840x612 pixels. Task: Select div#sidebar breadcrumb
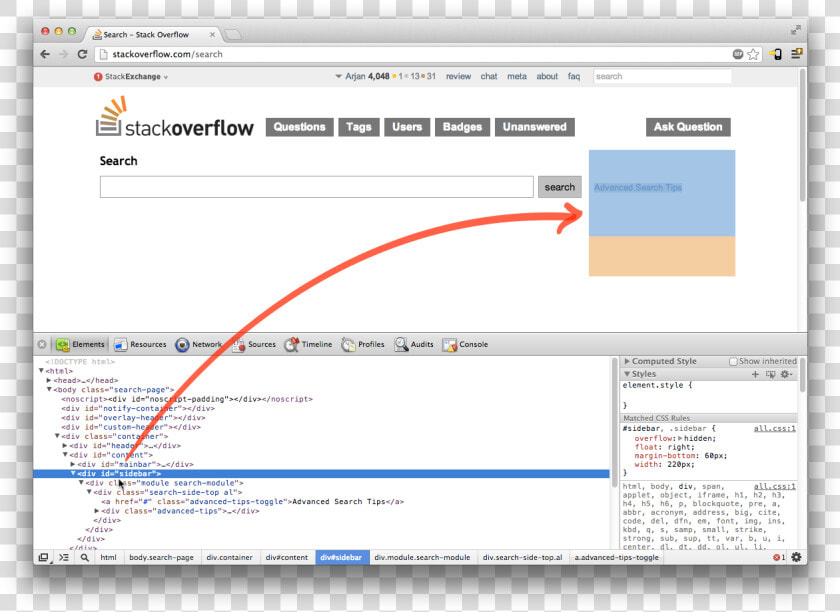click(x=341, y=558)
